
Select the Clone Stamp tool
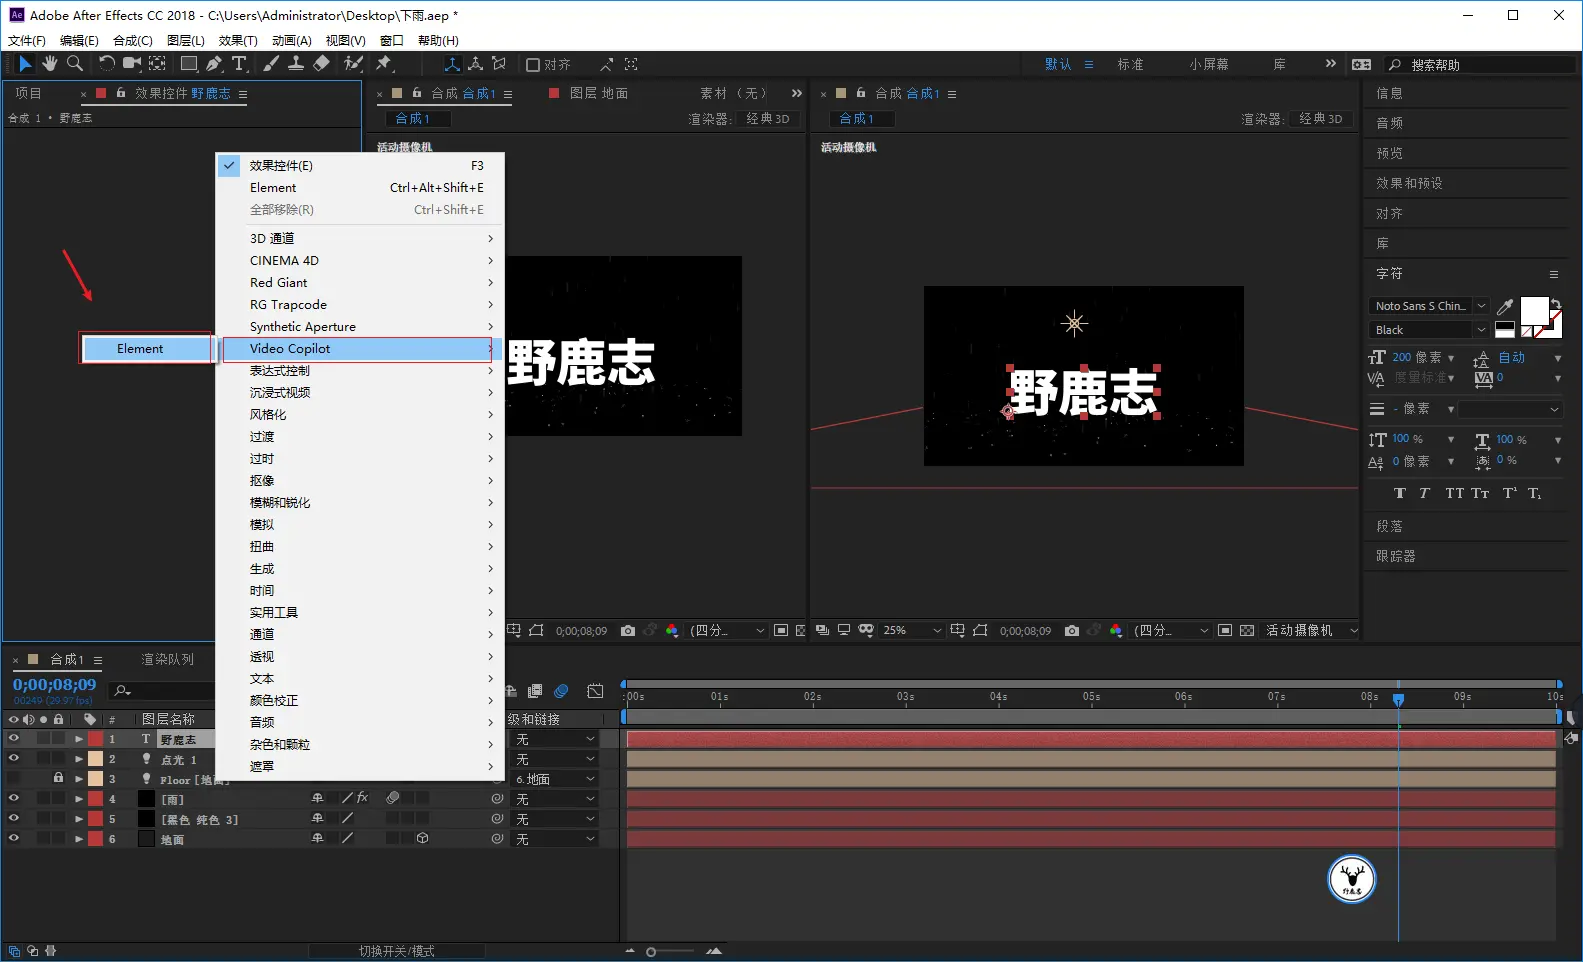[x=296, y=64]
